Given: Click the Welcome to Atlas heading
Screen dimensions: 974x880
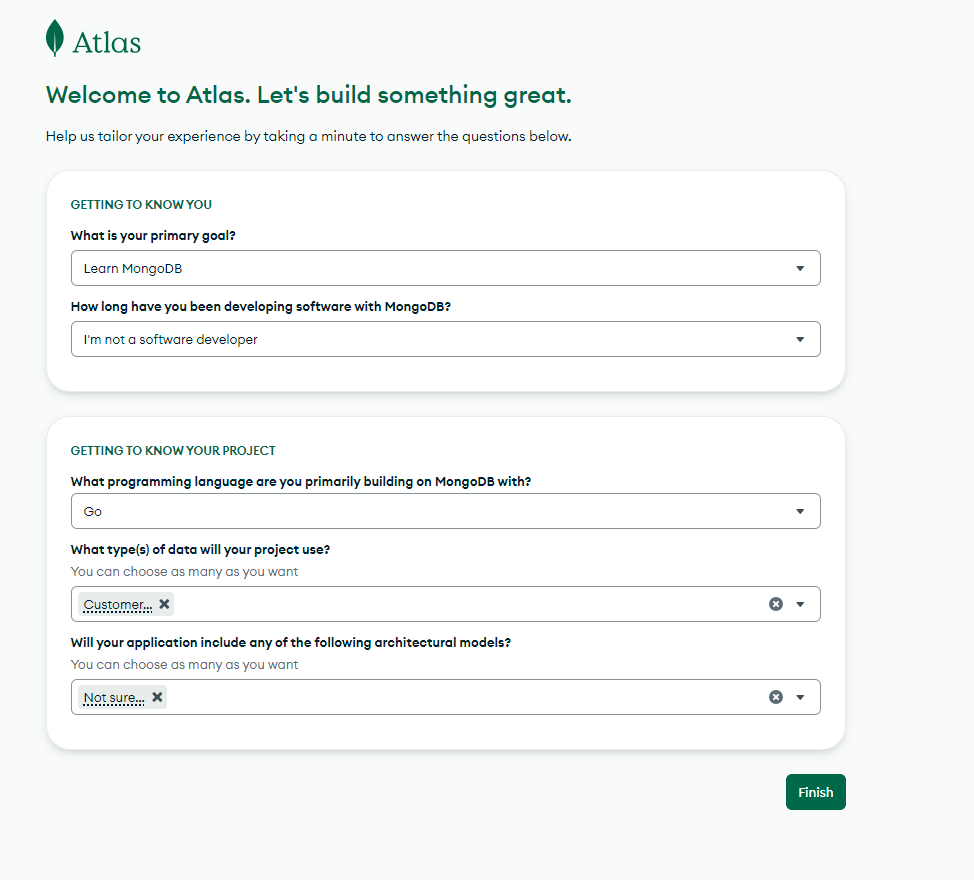Looking at the screenshot, I should [x=309, y=95].
